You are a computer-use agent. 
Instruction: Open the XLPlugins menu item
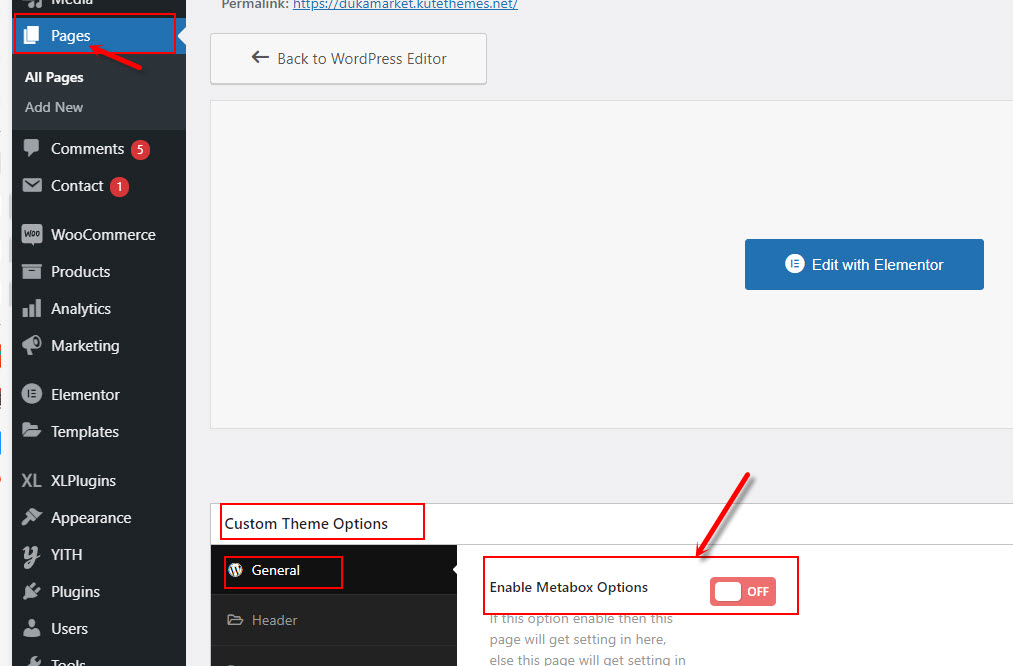click(99, 481)
